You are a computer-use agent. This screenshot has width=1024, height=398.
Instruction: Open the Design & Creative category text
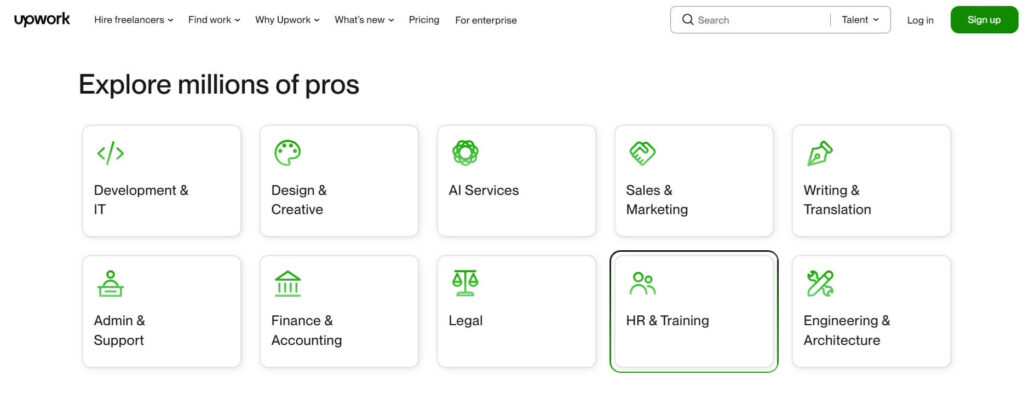tap(299, 200)
